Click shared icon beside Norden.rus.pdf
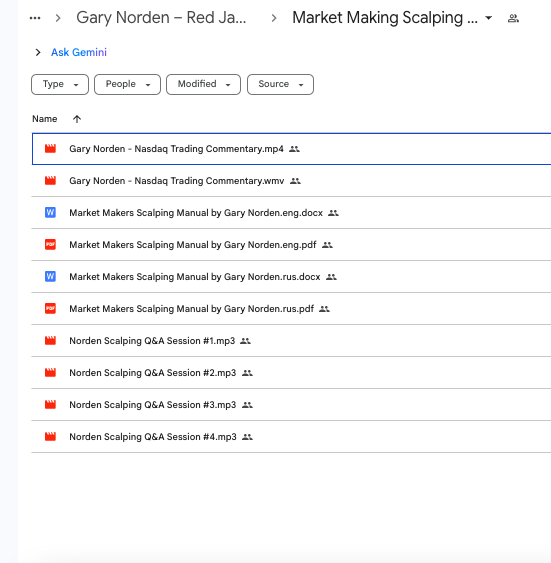 [x=324, y=309]
